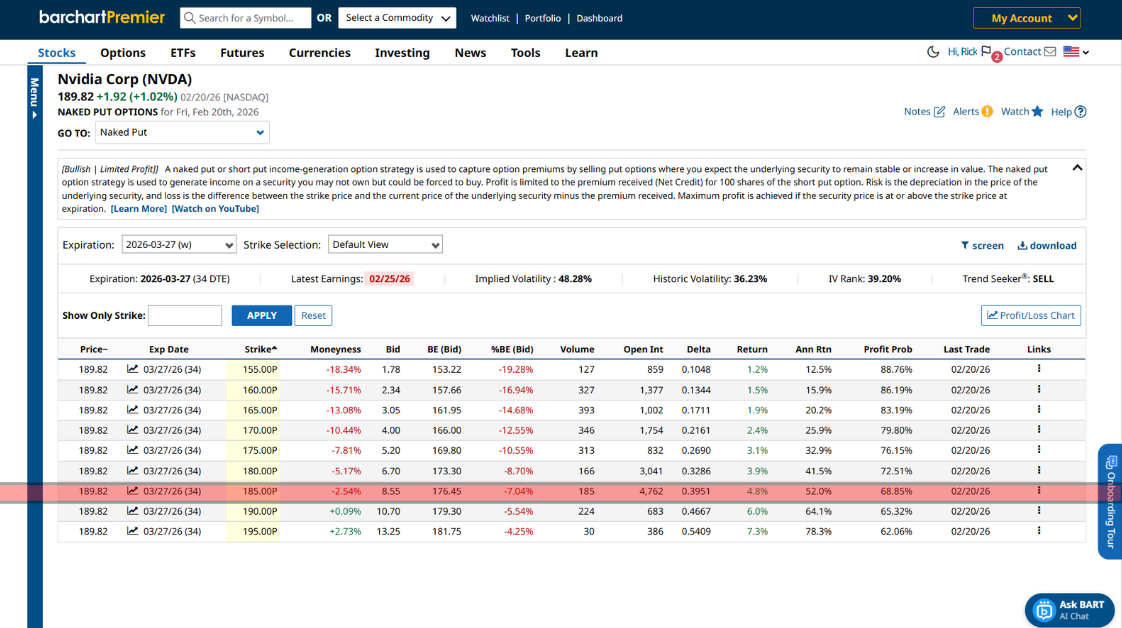Collapse the strategy description panel
Viewport: 1122px width, 628px height.
click(x=1077, y=168)
